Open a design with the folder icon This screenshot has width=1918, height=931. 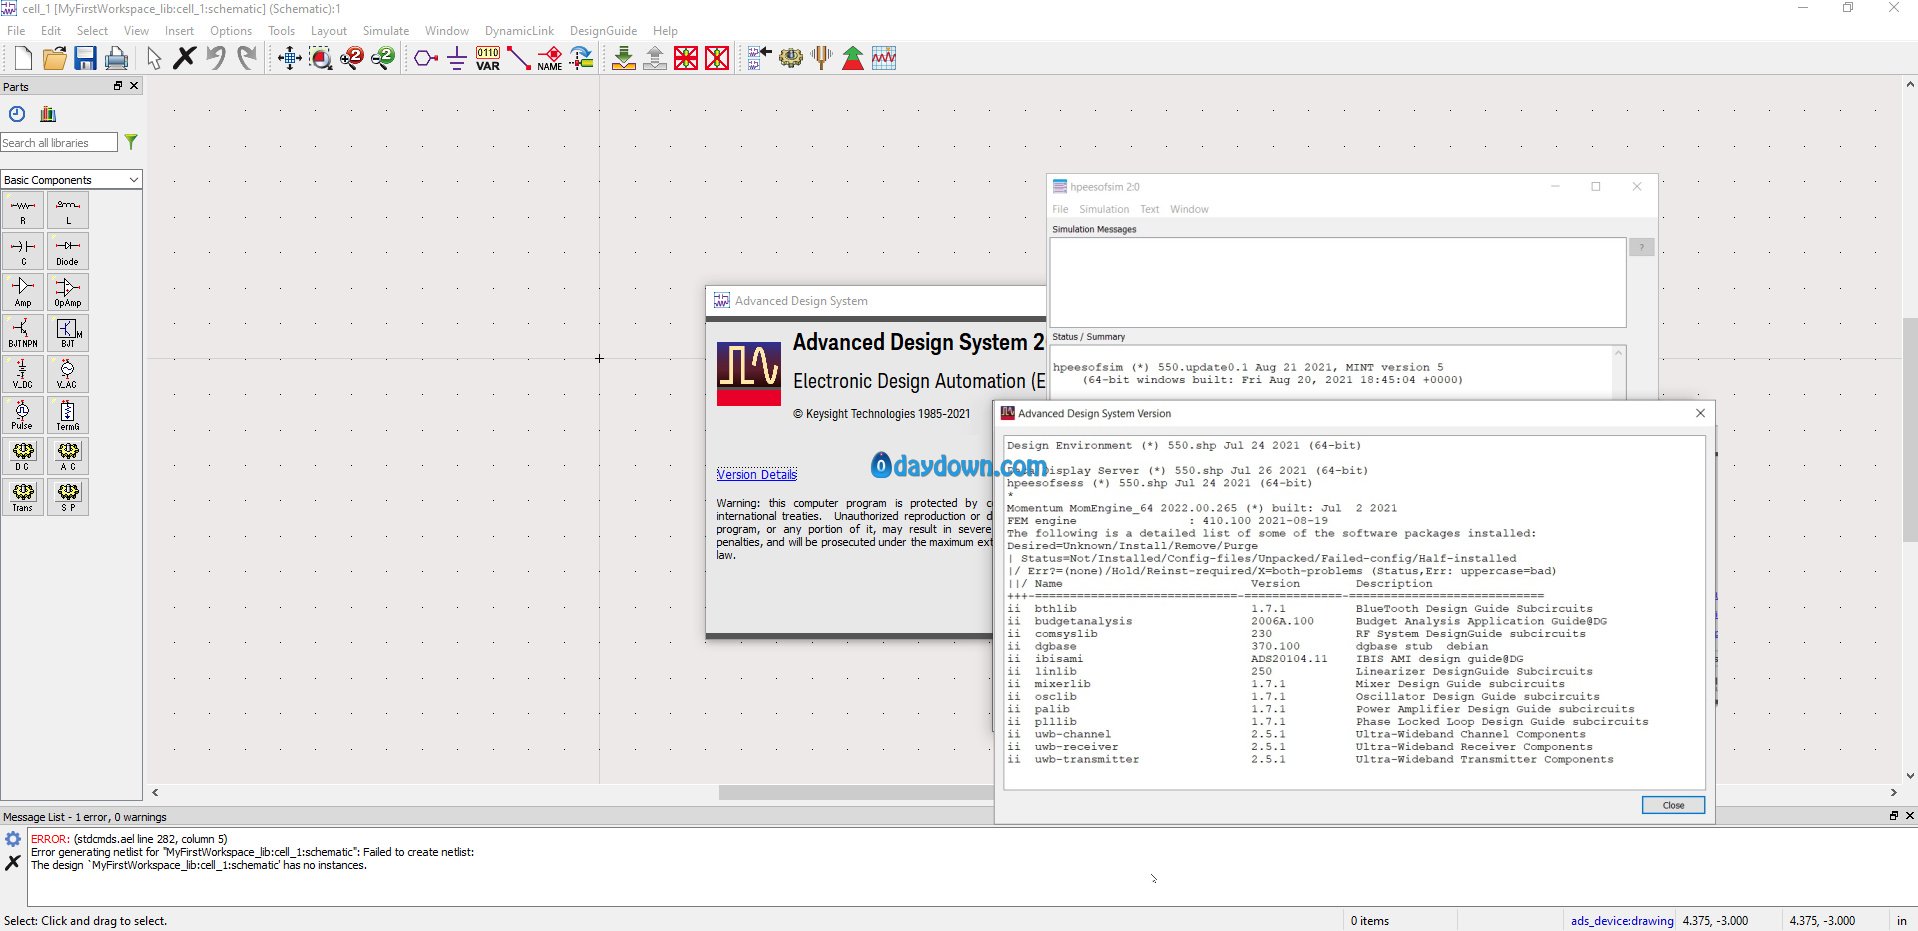[x=55, y=58]
